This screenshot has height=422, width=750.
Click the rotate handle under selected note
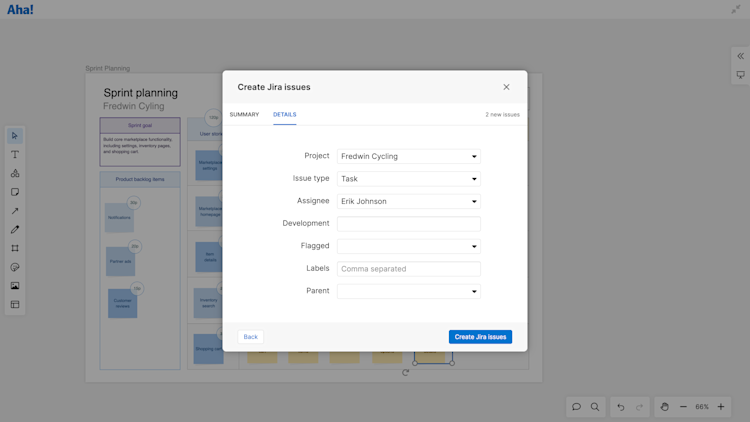pyautogui.click(x=406, y=372)
